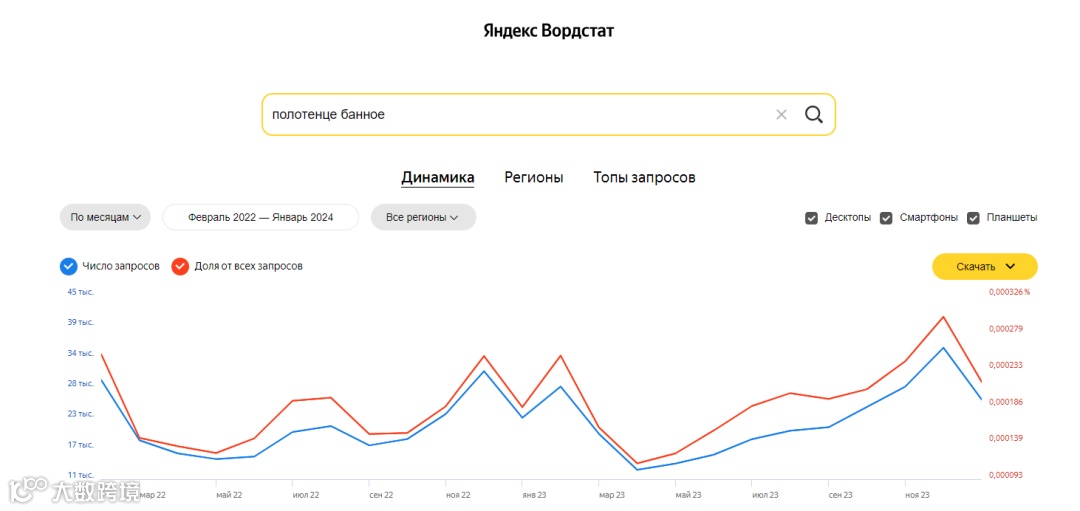Click the 0,000279 axis value
This screenshot has height=511, width=1080.
pos(1006,328)
